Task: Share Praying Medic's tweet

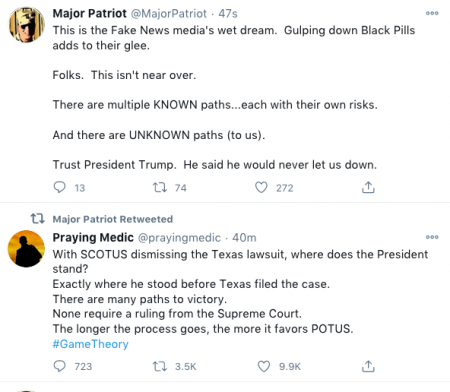Action: (x=368, y=366)
